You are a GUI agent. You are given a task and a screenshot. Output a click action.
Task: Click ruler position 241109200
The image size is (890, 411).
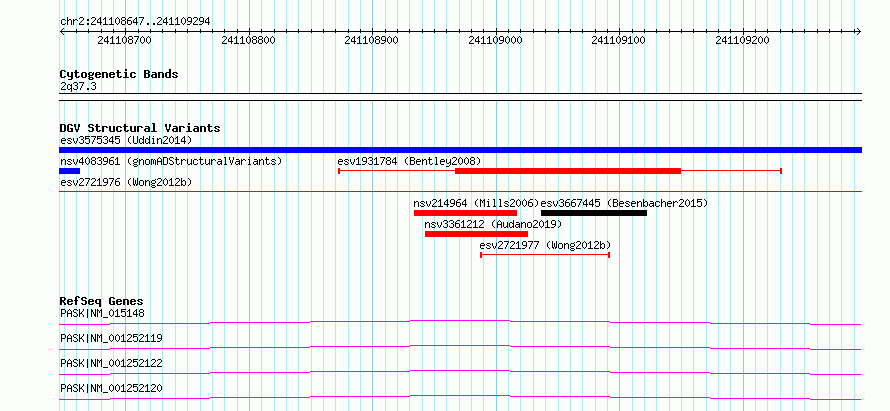(x=742, y=40)
